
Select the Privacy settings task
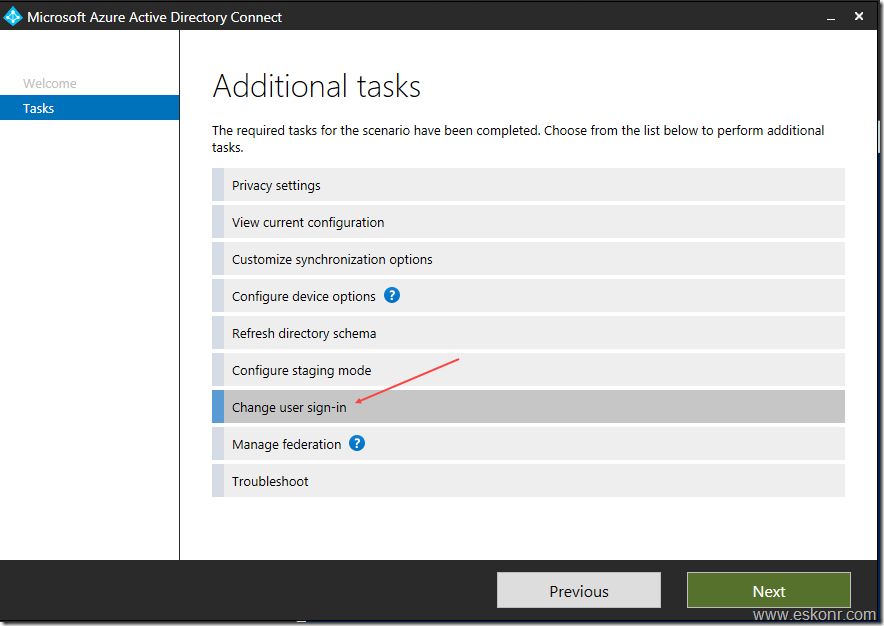click(x=528, y=185)
